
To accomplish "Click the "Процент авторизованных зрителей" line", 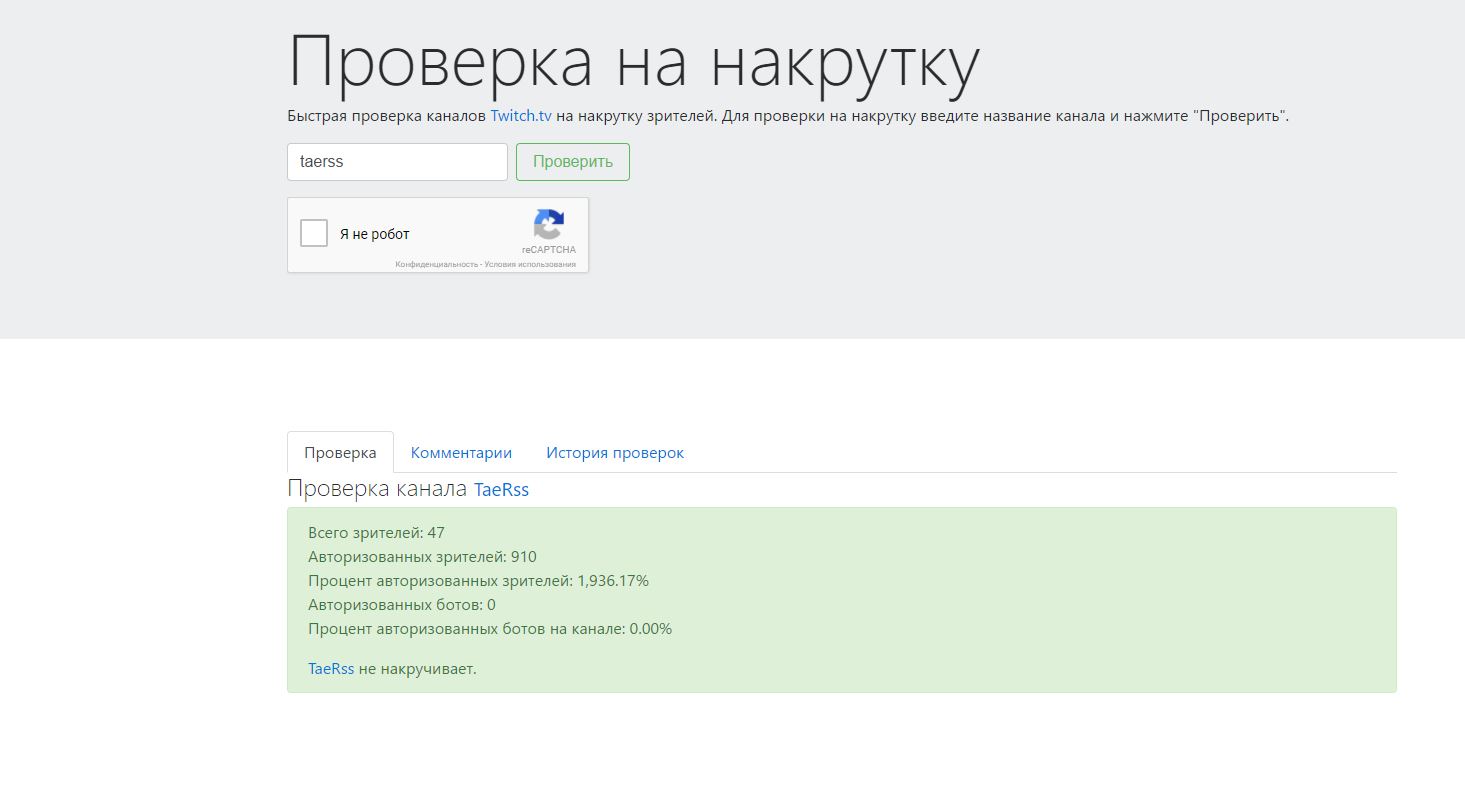I will click(478, 581).
